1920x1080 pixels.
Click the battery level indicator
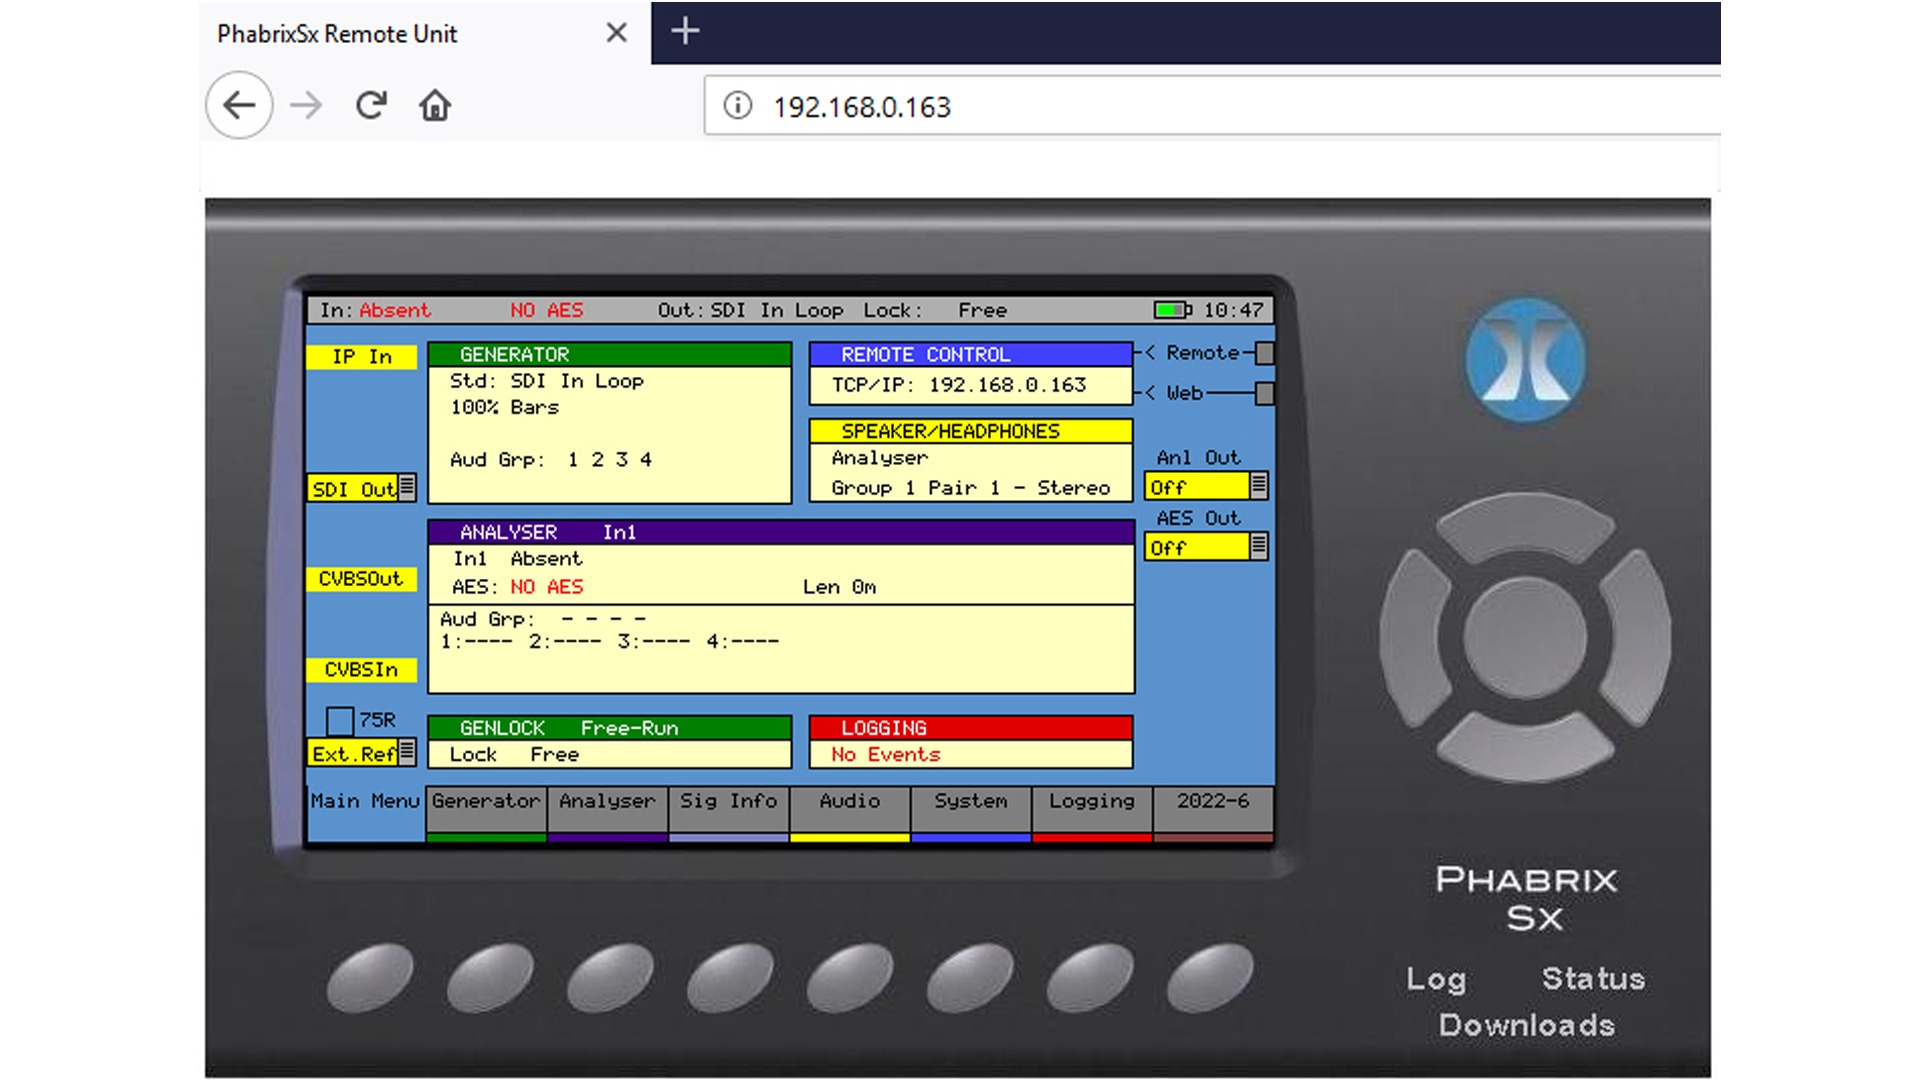pos(1171,310)
